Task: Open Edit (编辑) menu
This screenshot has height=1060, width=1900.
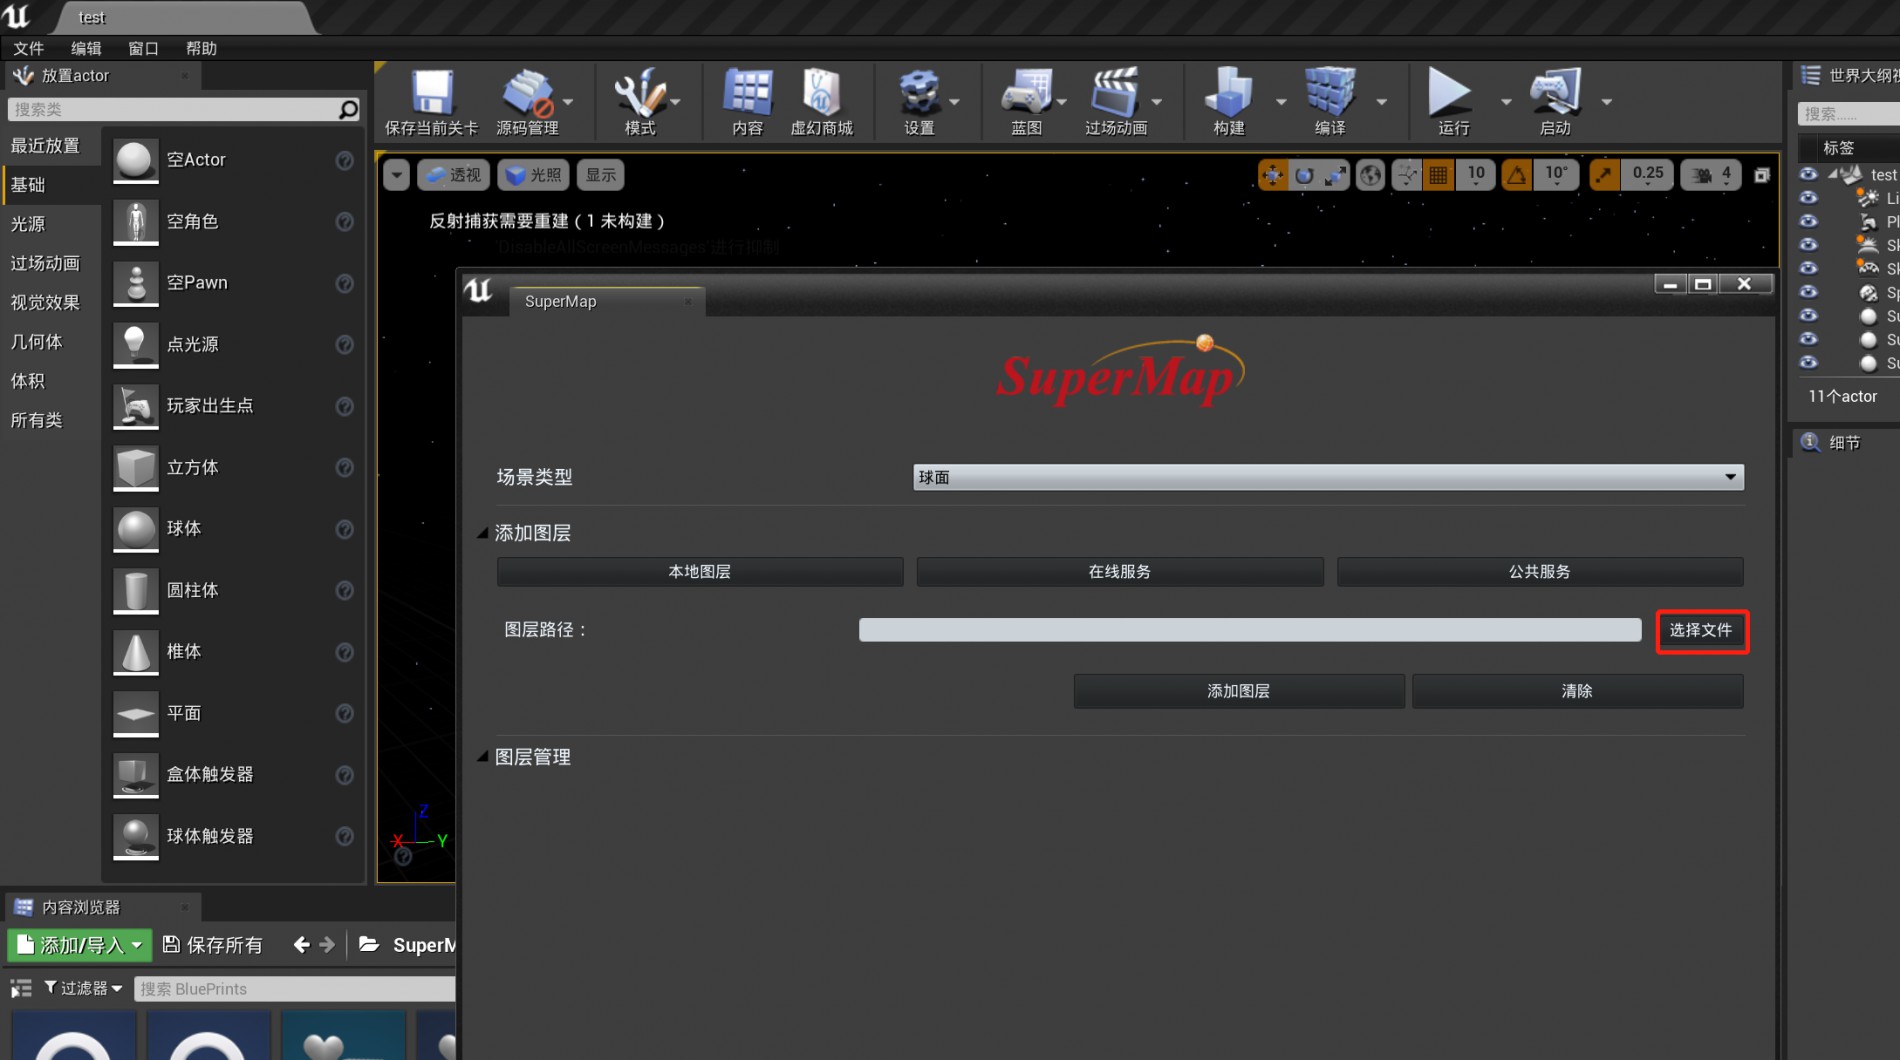Action: pyautogui.click(x=86, y=48)
